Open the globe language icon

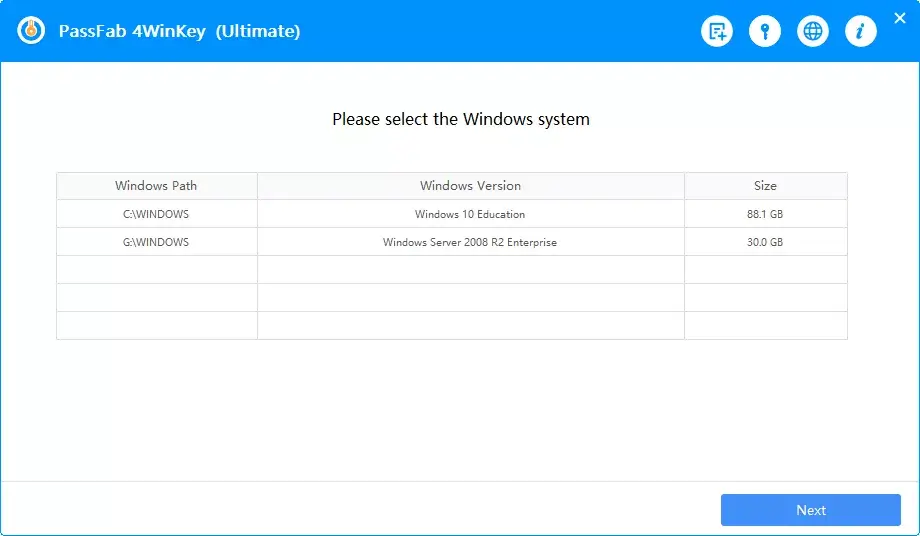813,32
